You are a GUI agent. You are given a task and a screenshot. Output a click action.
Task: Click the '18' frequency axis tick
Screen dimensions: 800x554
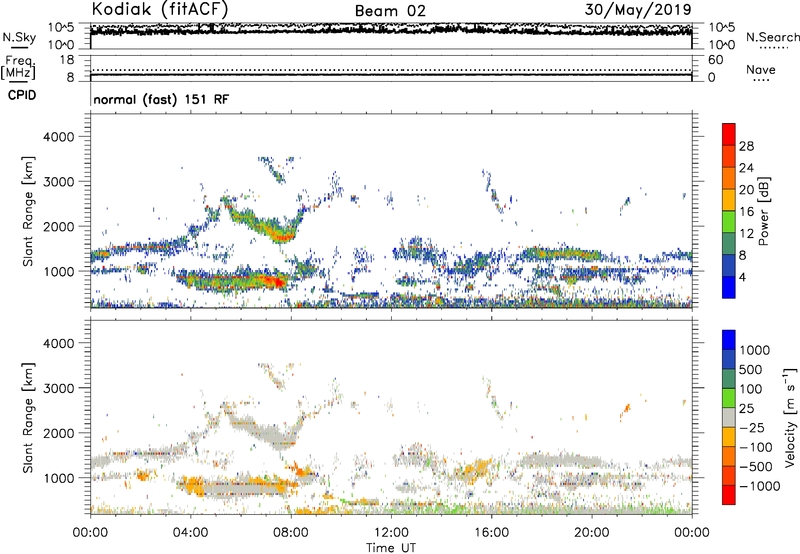click(67, 60)
